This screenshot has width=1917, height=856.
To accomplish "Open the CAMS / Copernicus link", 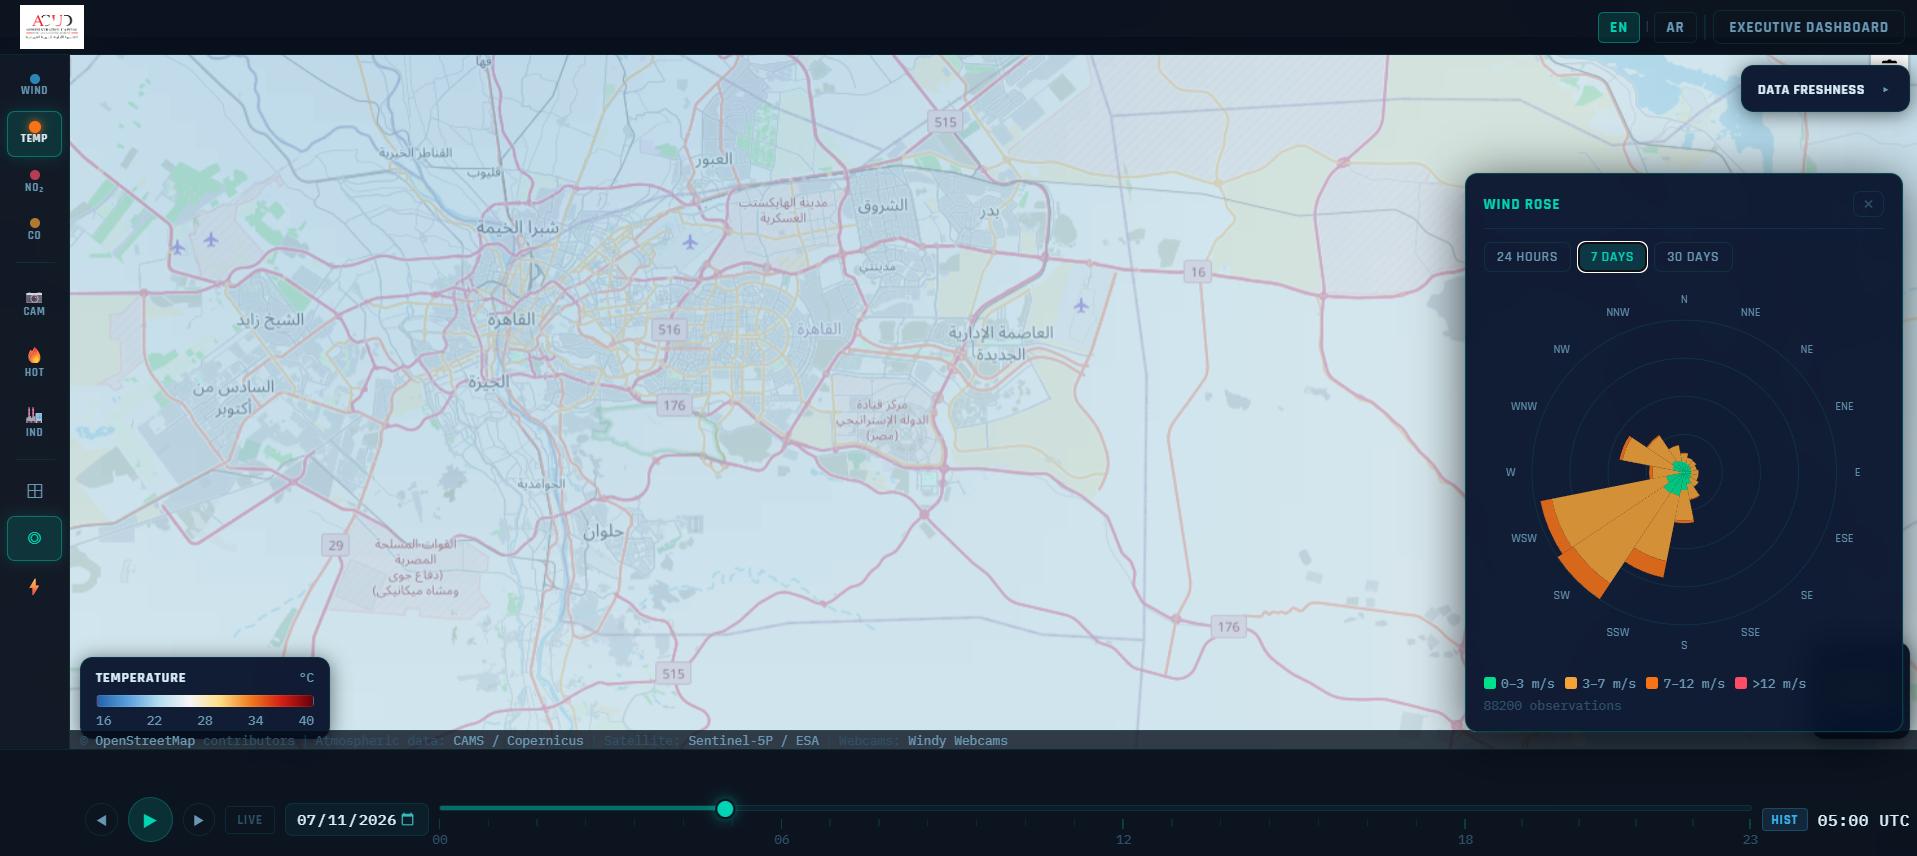I will click(x=518, y=741).
